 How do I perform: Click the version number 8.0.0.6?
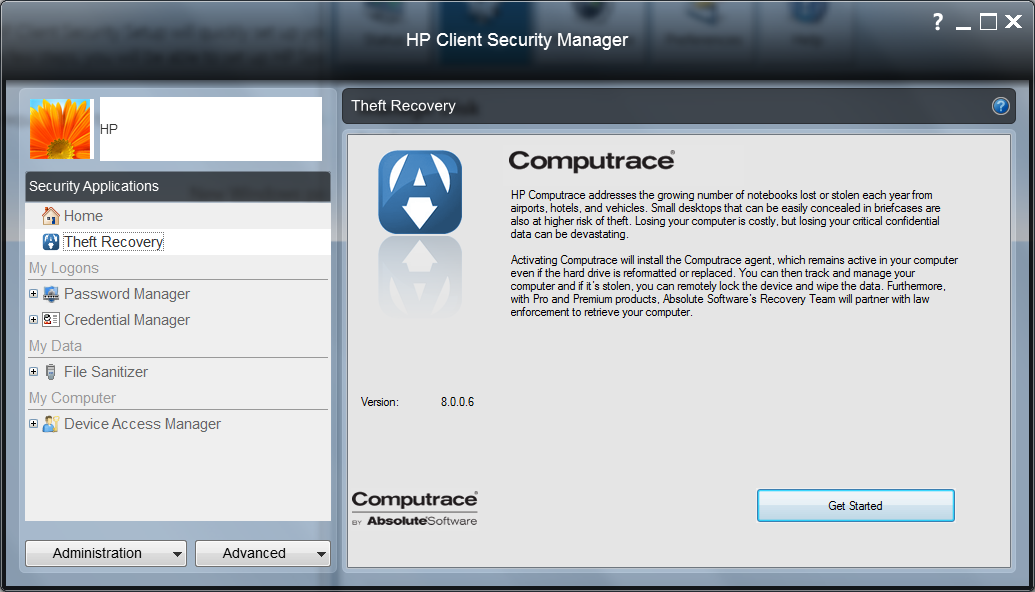pyautogui.click(x=457, y=402)
